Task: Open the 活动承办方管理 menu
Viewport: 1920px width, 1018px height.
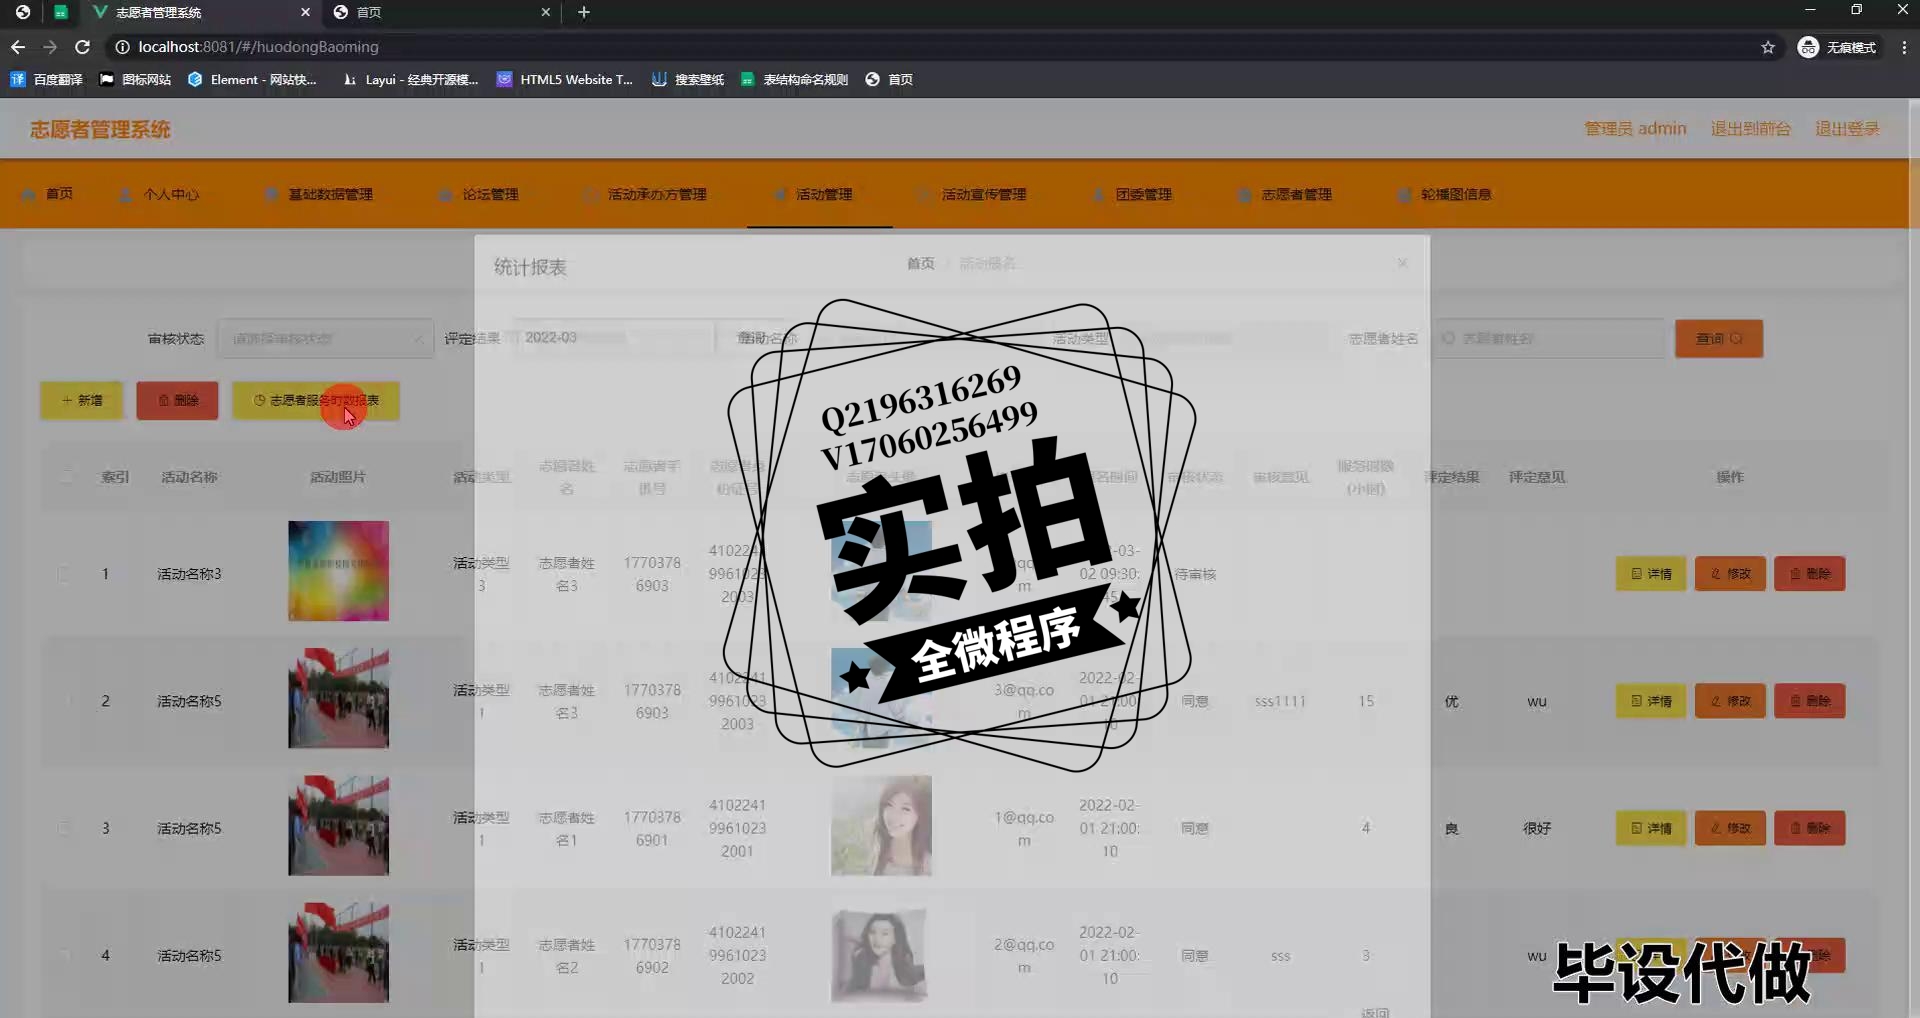Action: pyautogui.click(x=645, y=194)
